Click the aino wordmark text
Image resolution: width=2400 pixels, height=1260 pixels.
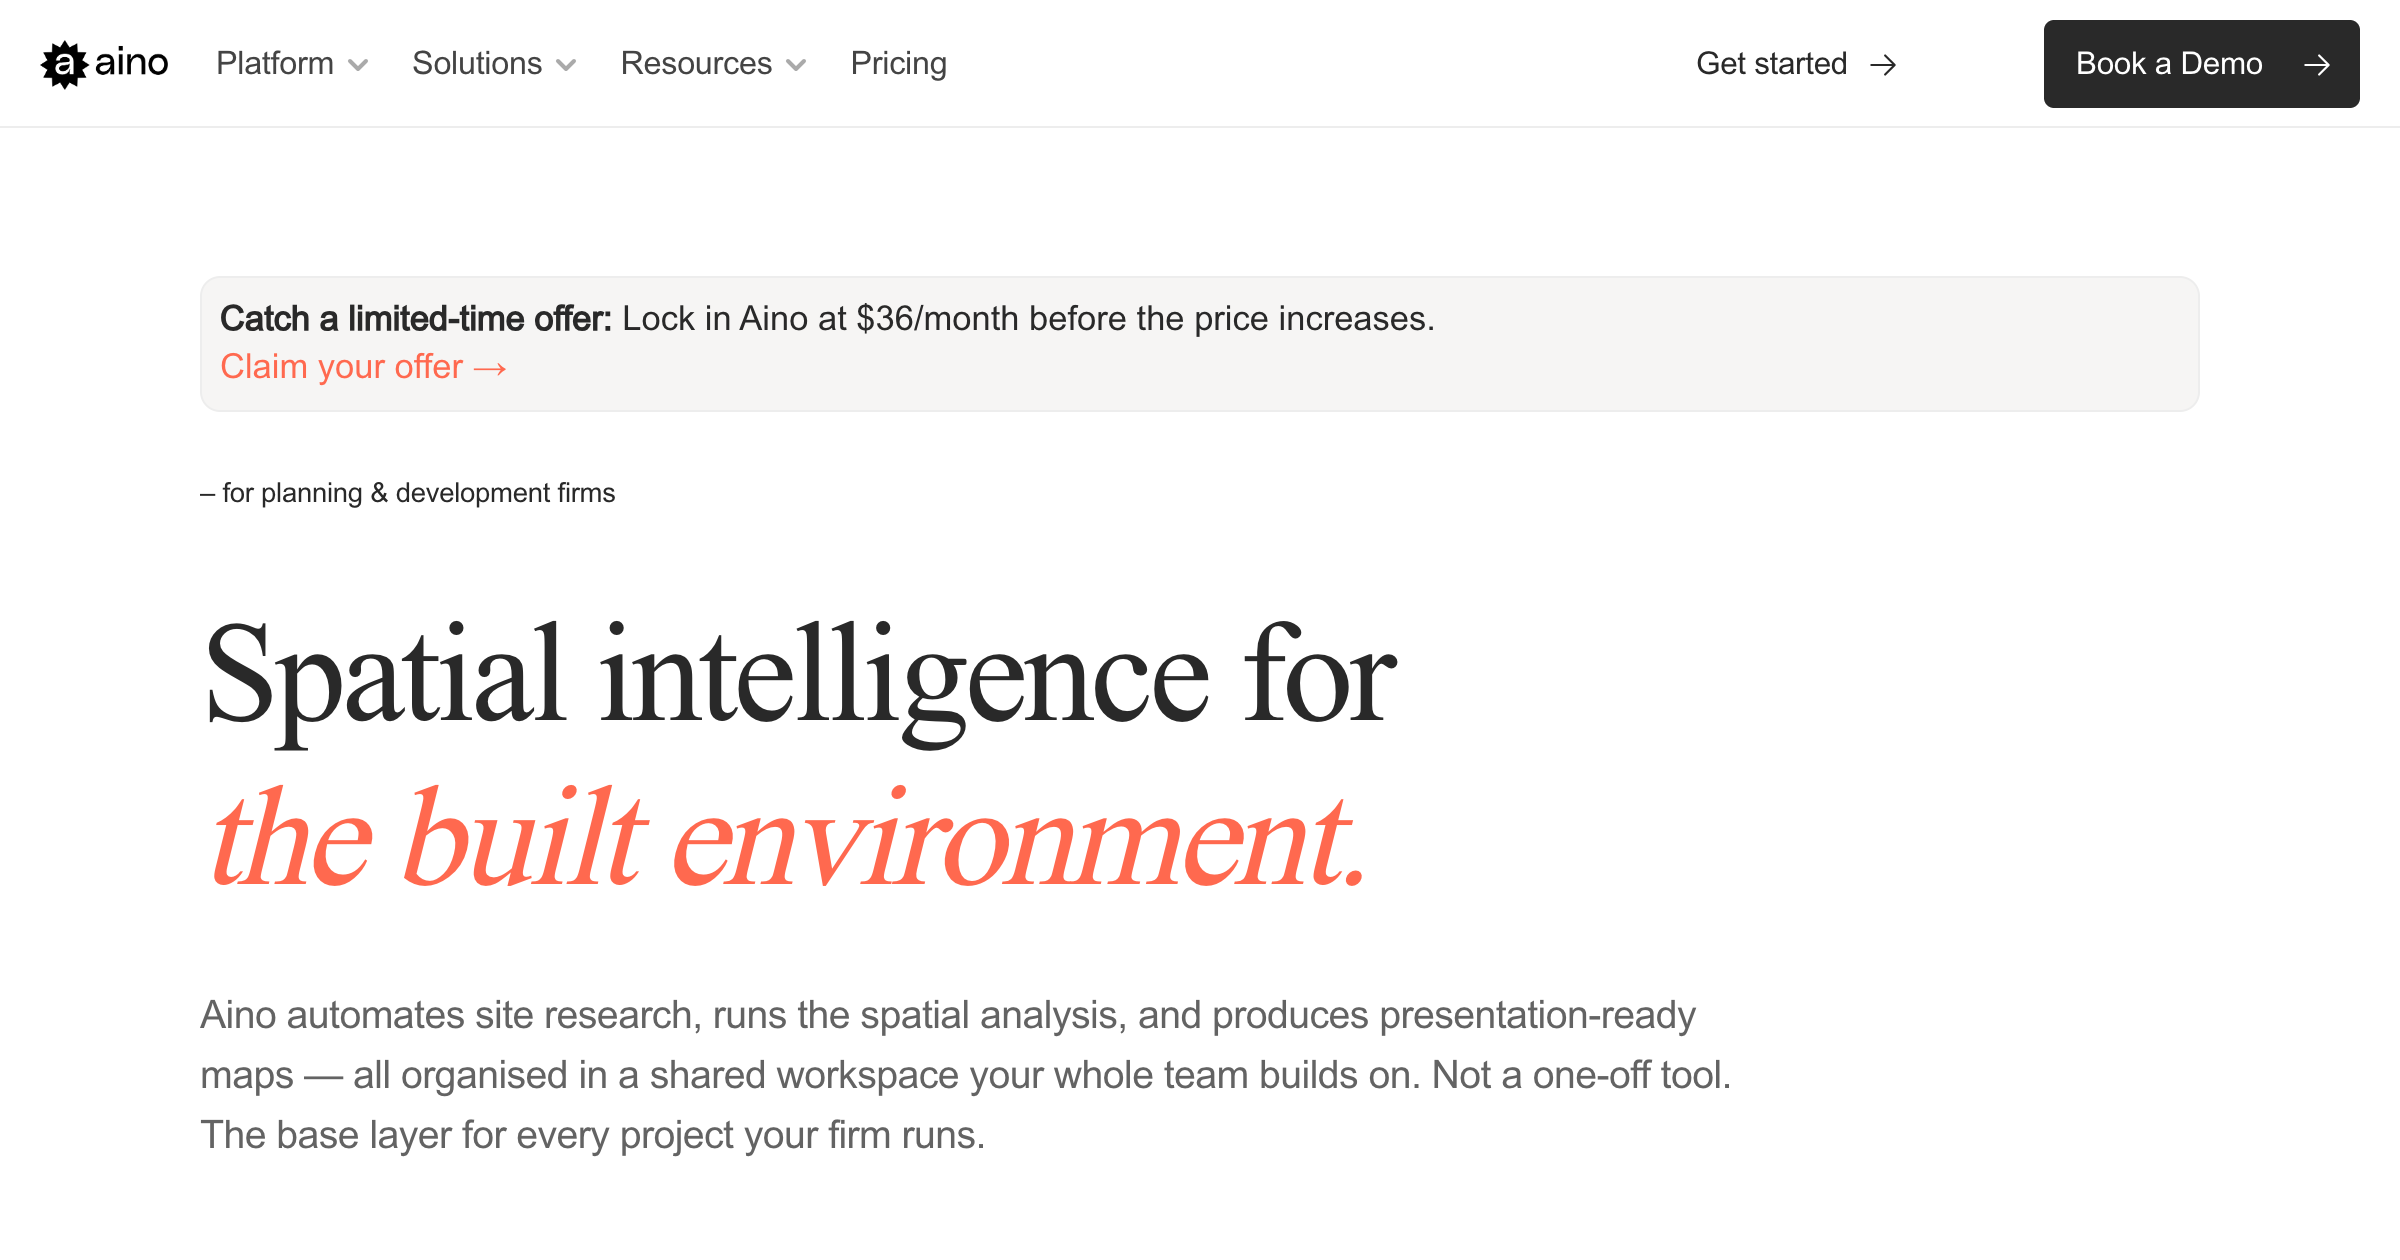tap(131, 63)
